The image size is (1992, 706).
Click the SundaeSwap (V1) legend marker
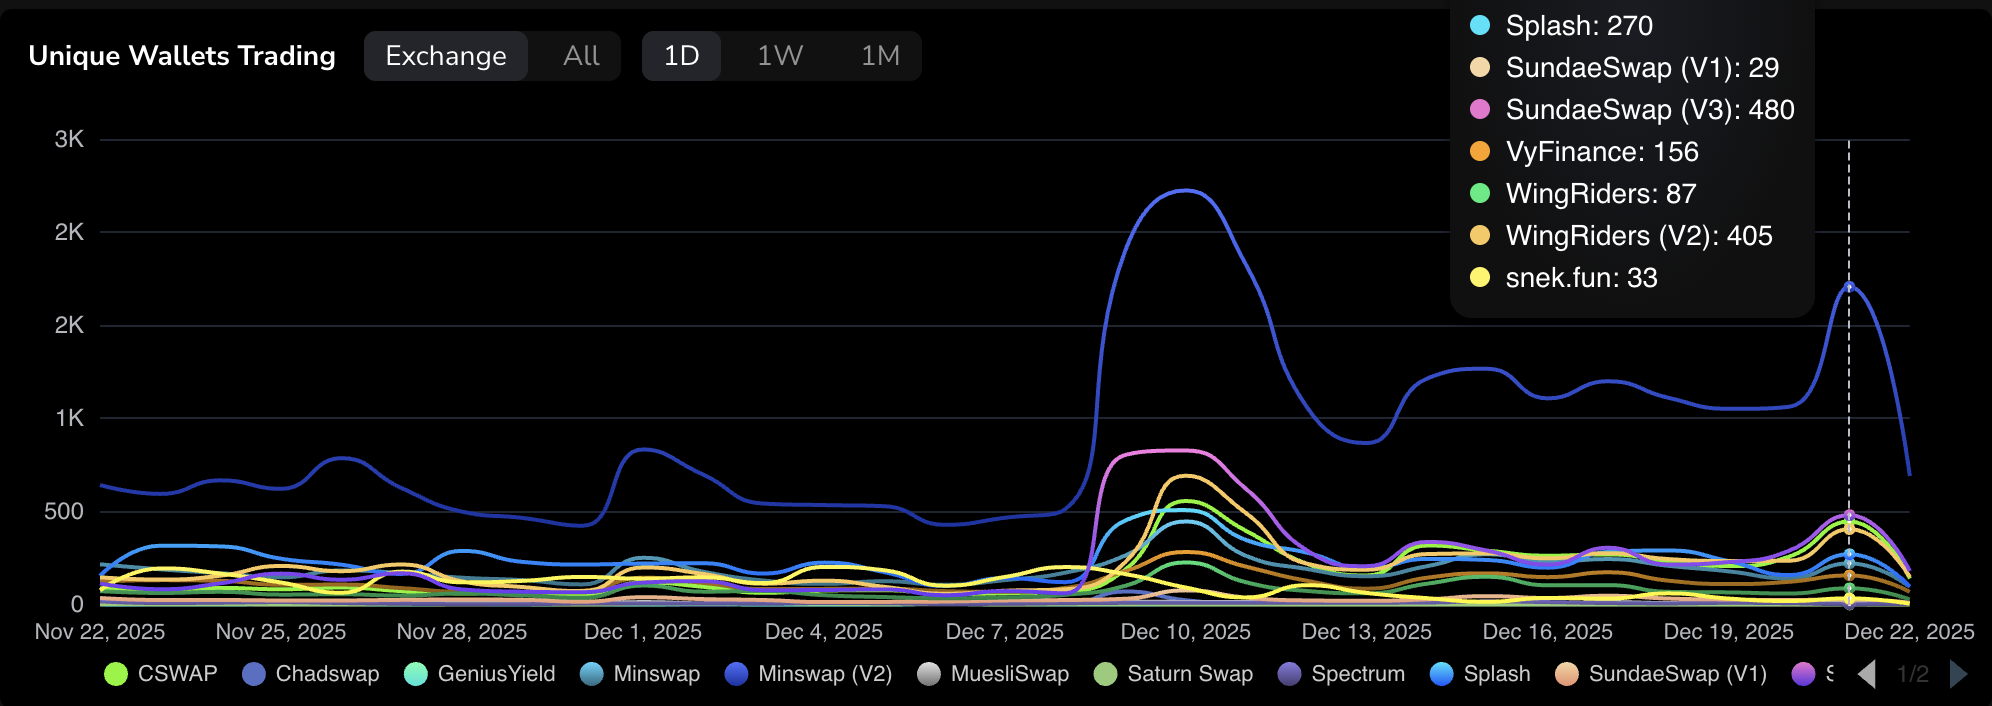point(1567,674)
